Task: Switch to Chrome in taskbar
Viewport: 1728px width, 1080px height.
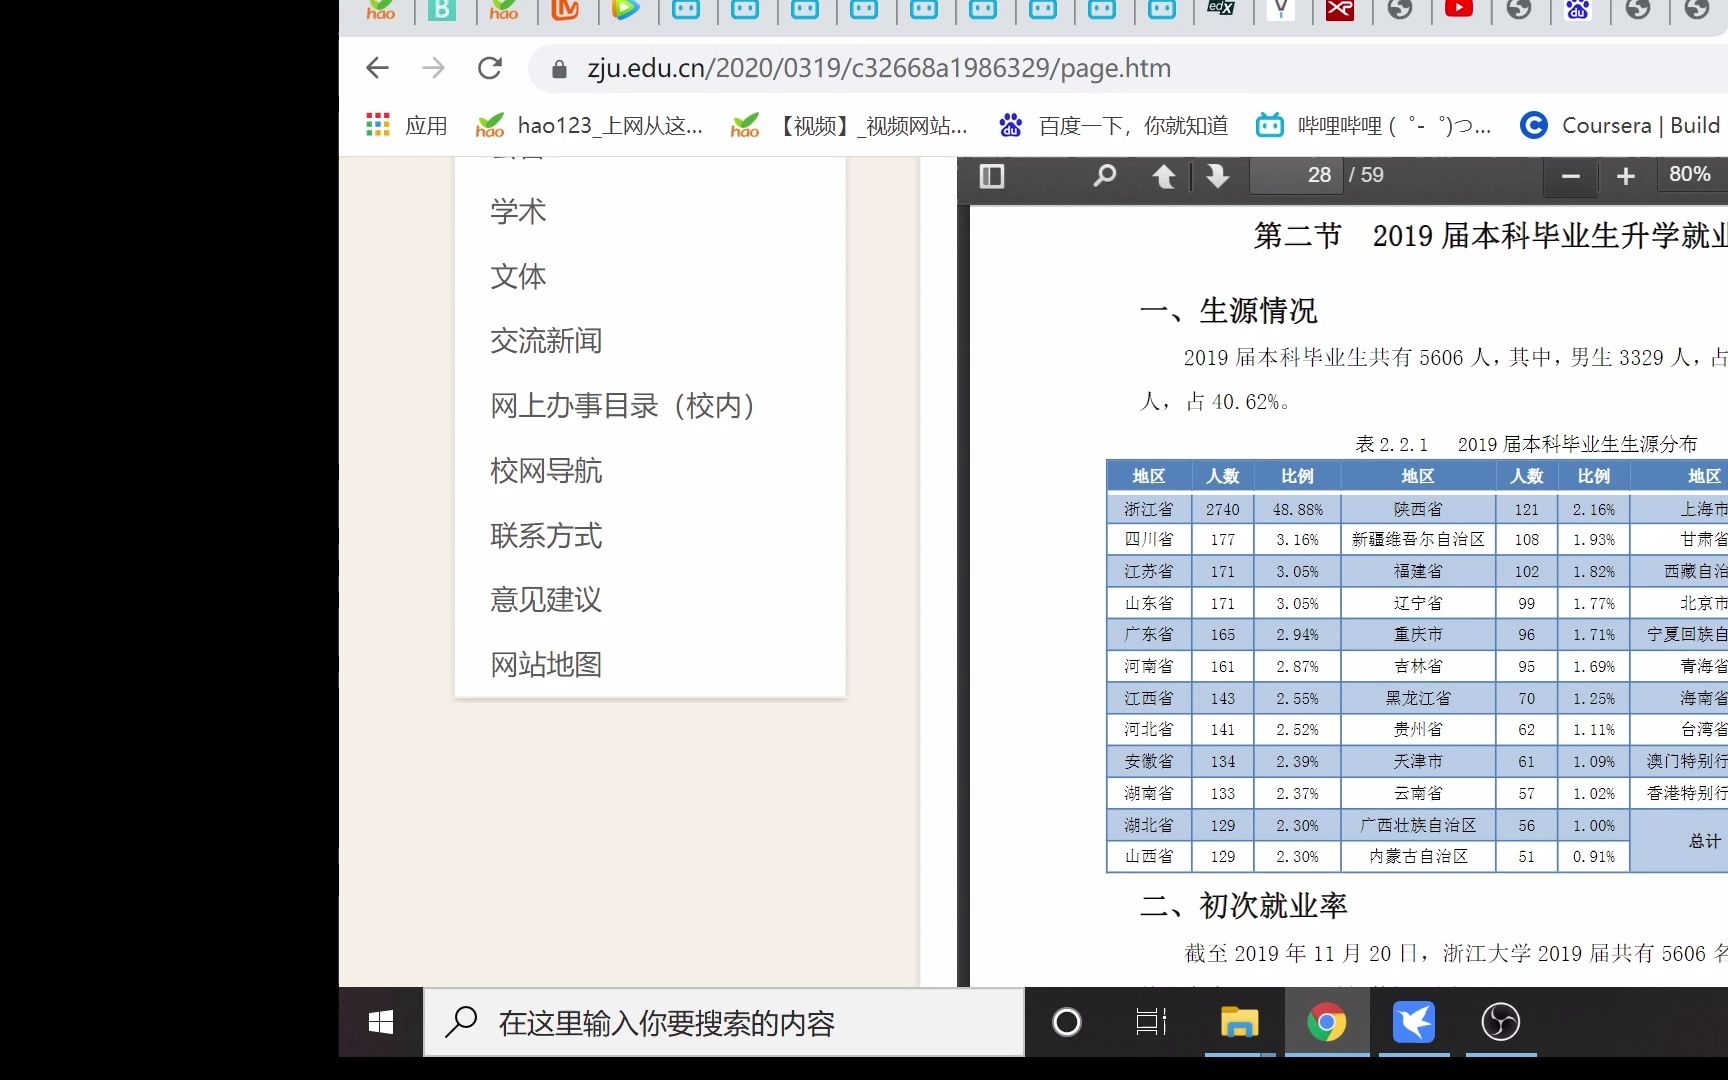Action: 1326,1022
